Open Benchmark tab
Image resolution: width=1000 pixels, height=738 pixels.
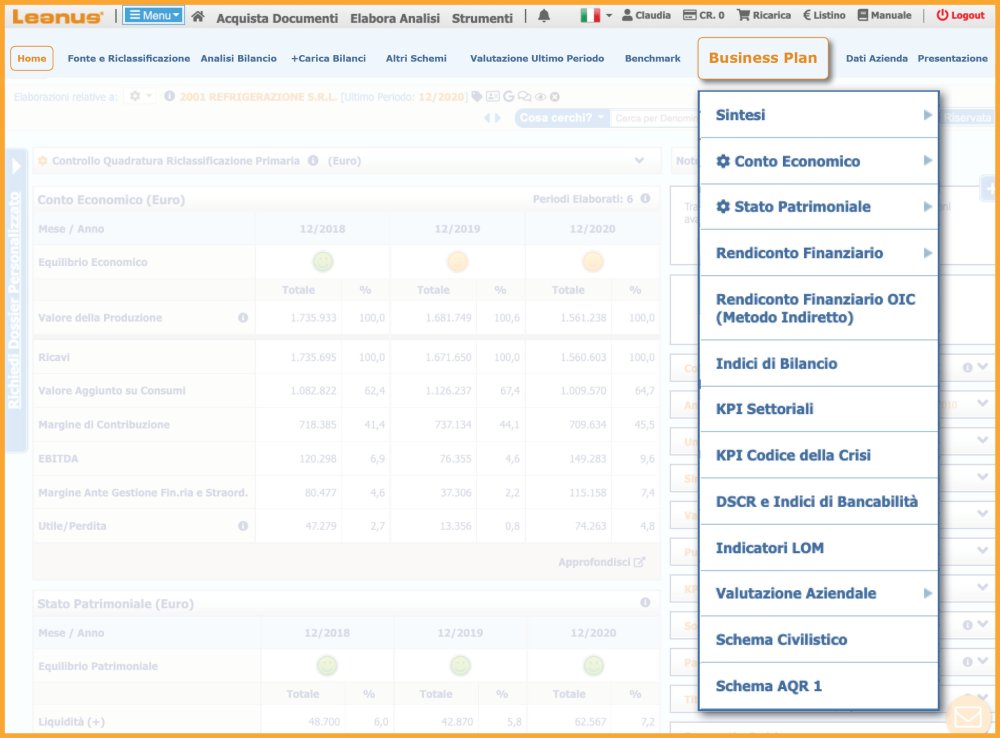(x=652, y=58)
